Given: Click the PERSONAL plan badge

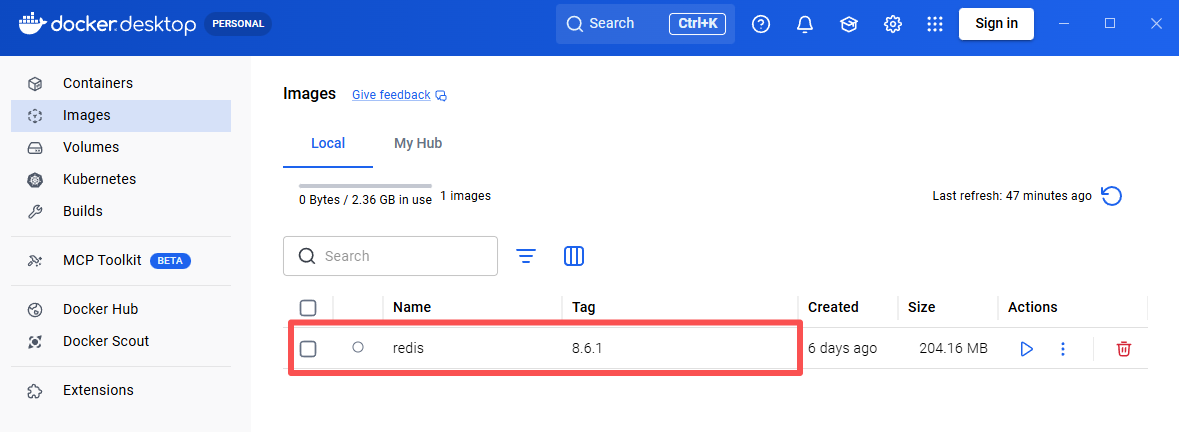Looking at the screenshot, I should tap(238, 24).
